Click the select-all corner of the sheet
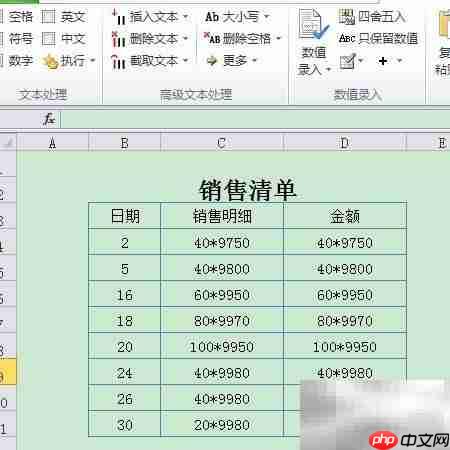This screenshot has width=450, height=450. 8,143
